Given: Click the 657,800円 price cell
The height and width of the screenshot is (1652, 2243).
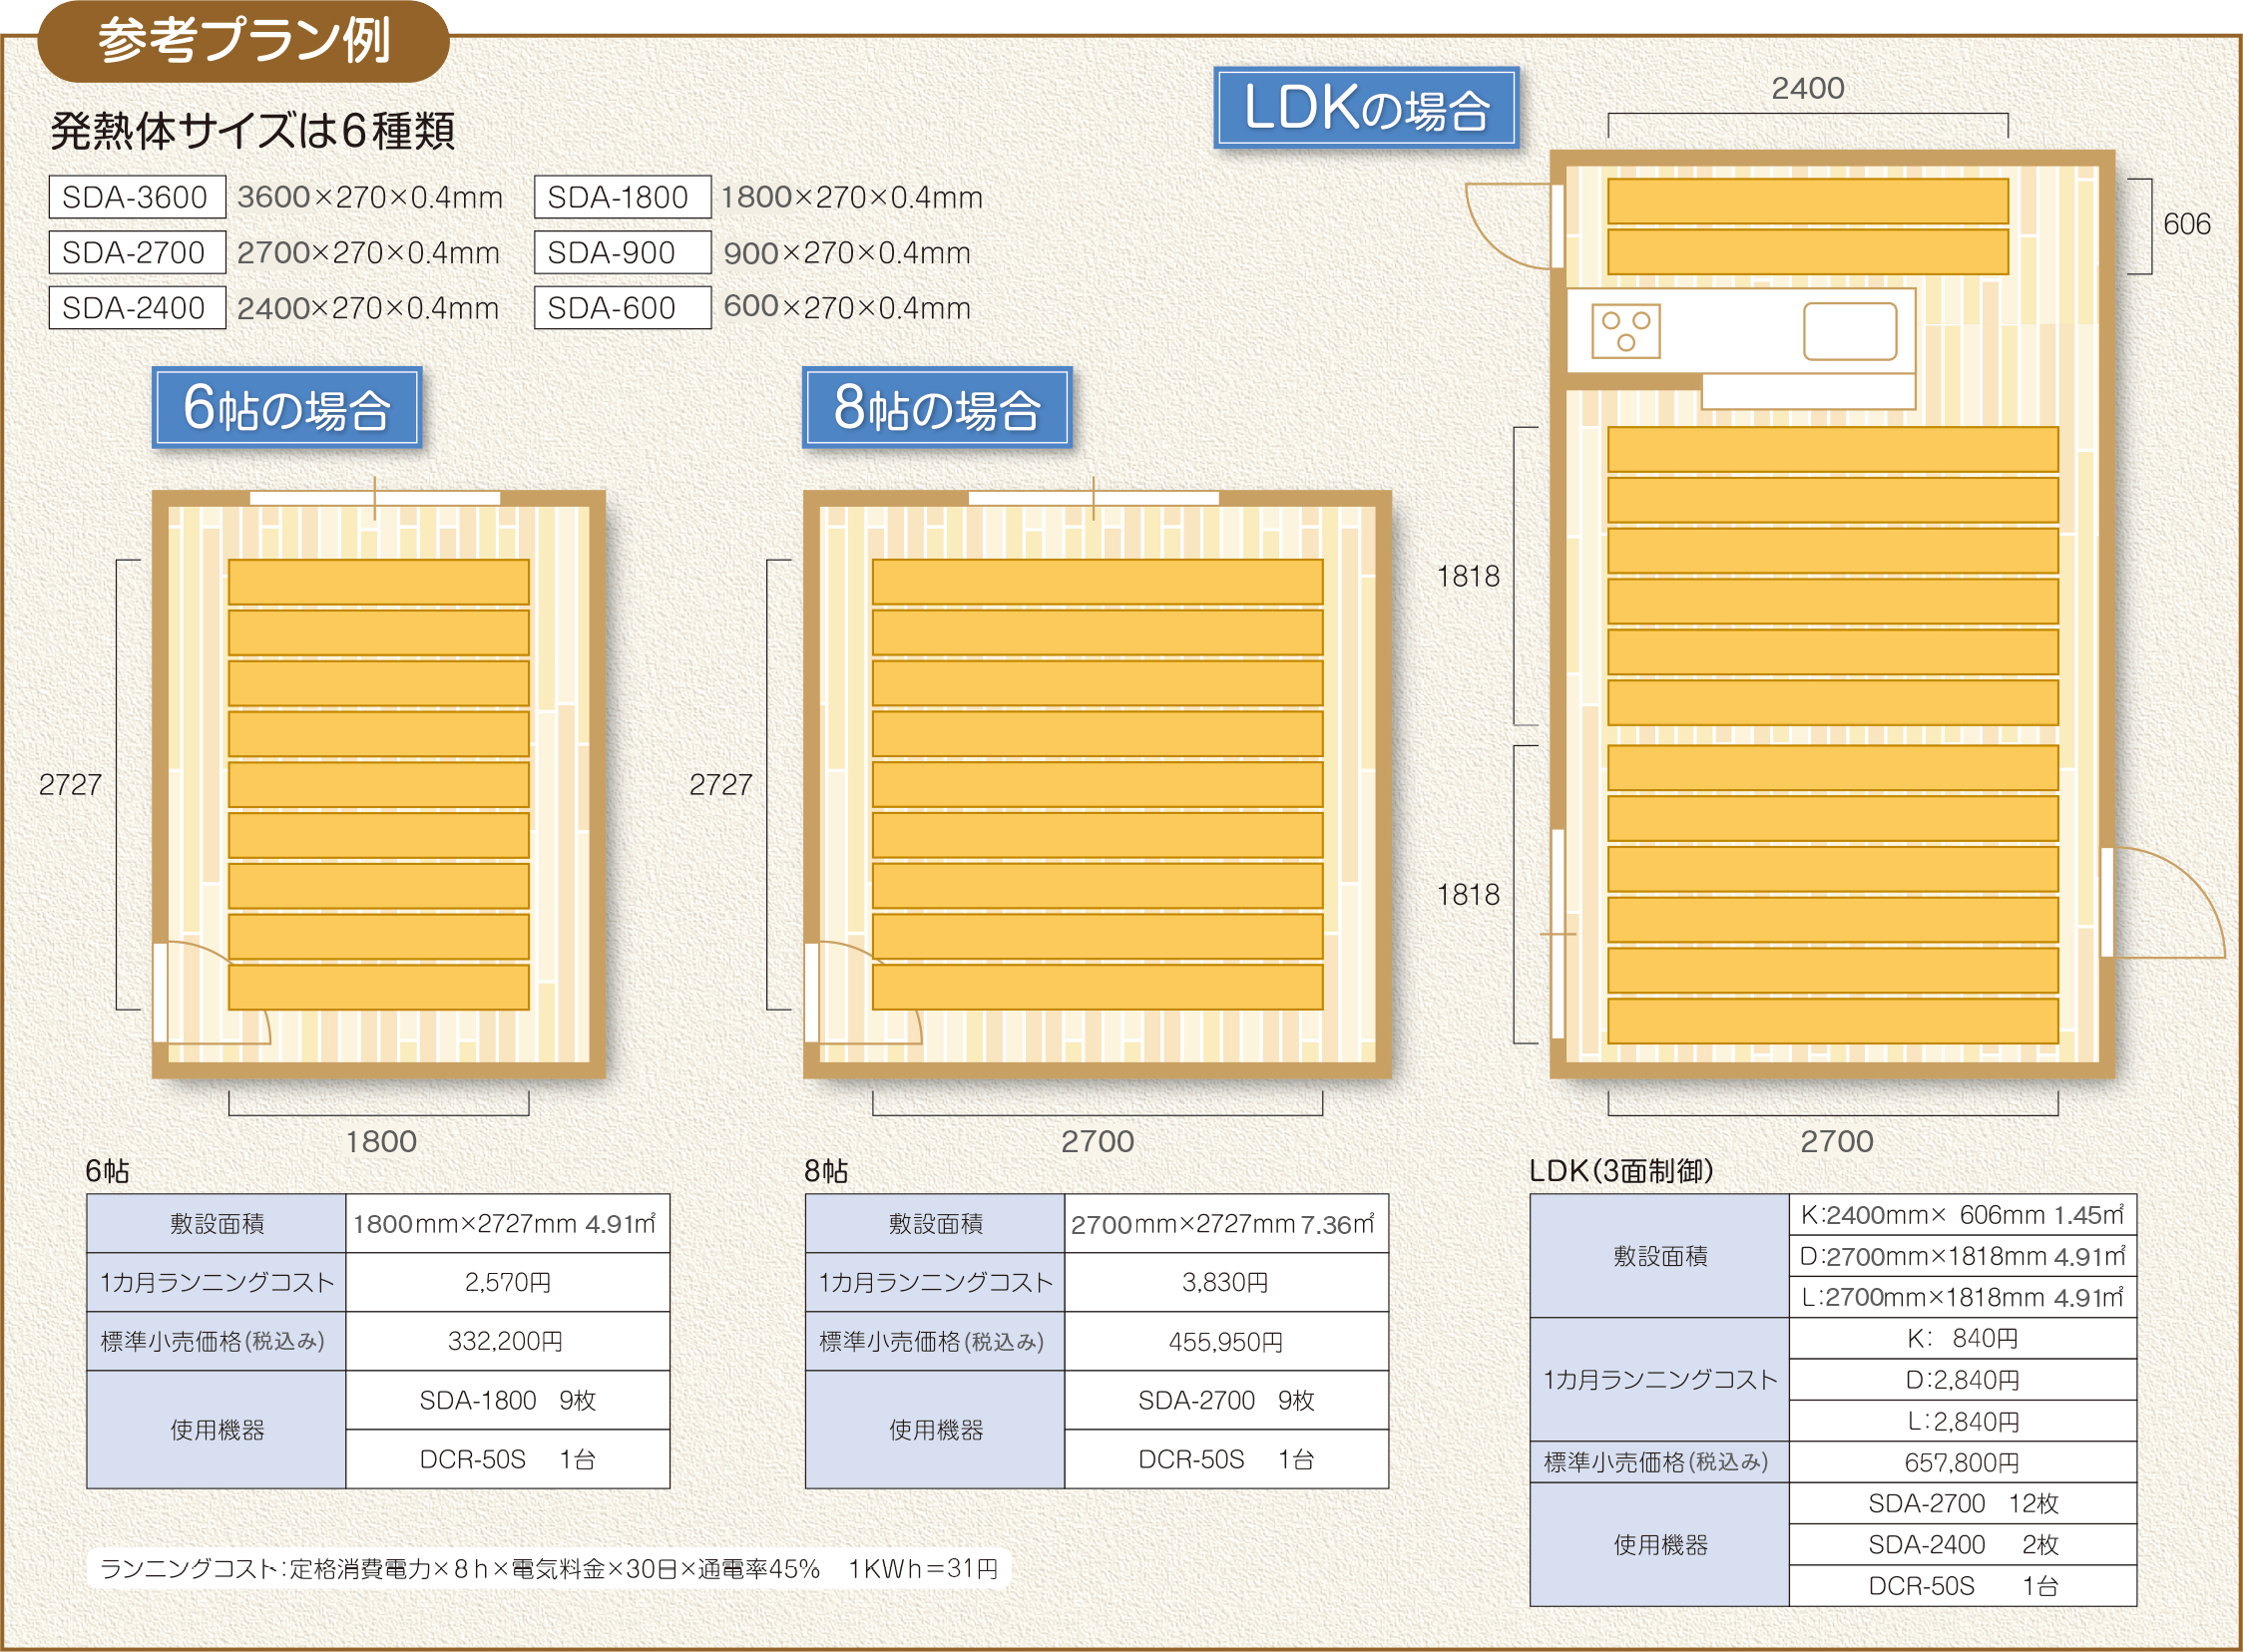Looking at the screenshot, I should tap(1963, 1462).
